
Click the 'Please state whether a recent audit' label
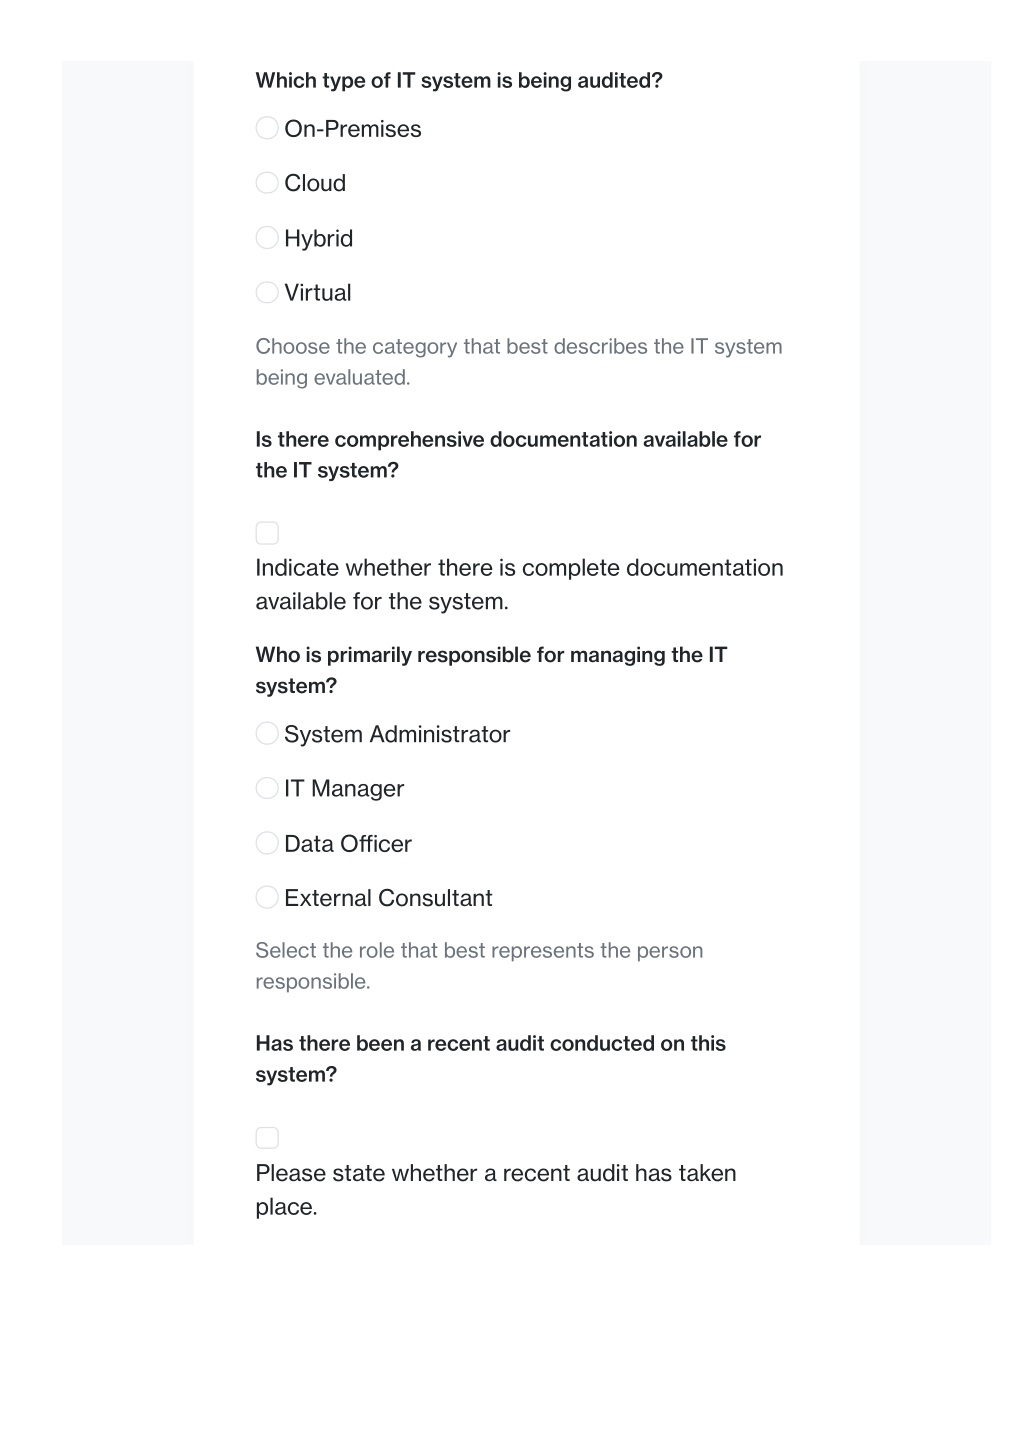496,1190
